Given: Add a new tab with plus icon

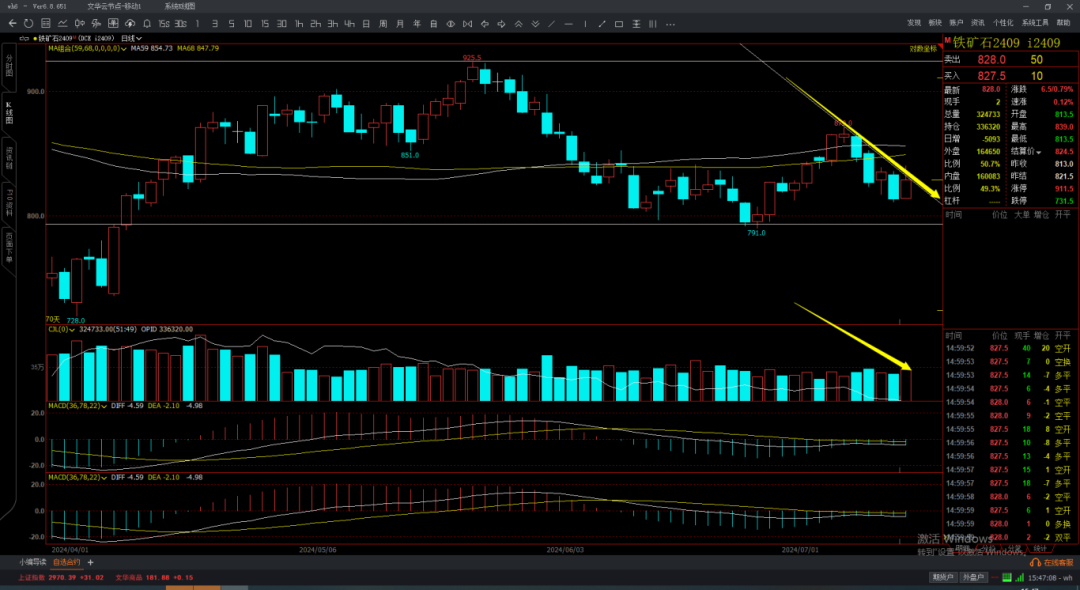Looking at the screenshot, I should click(x=90, y=562).
